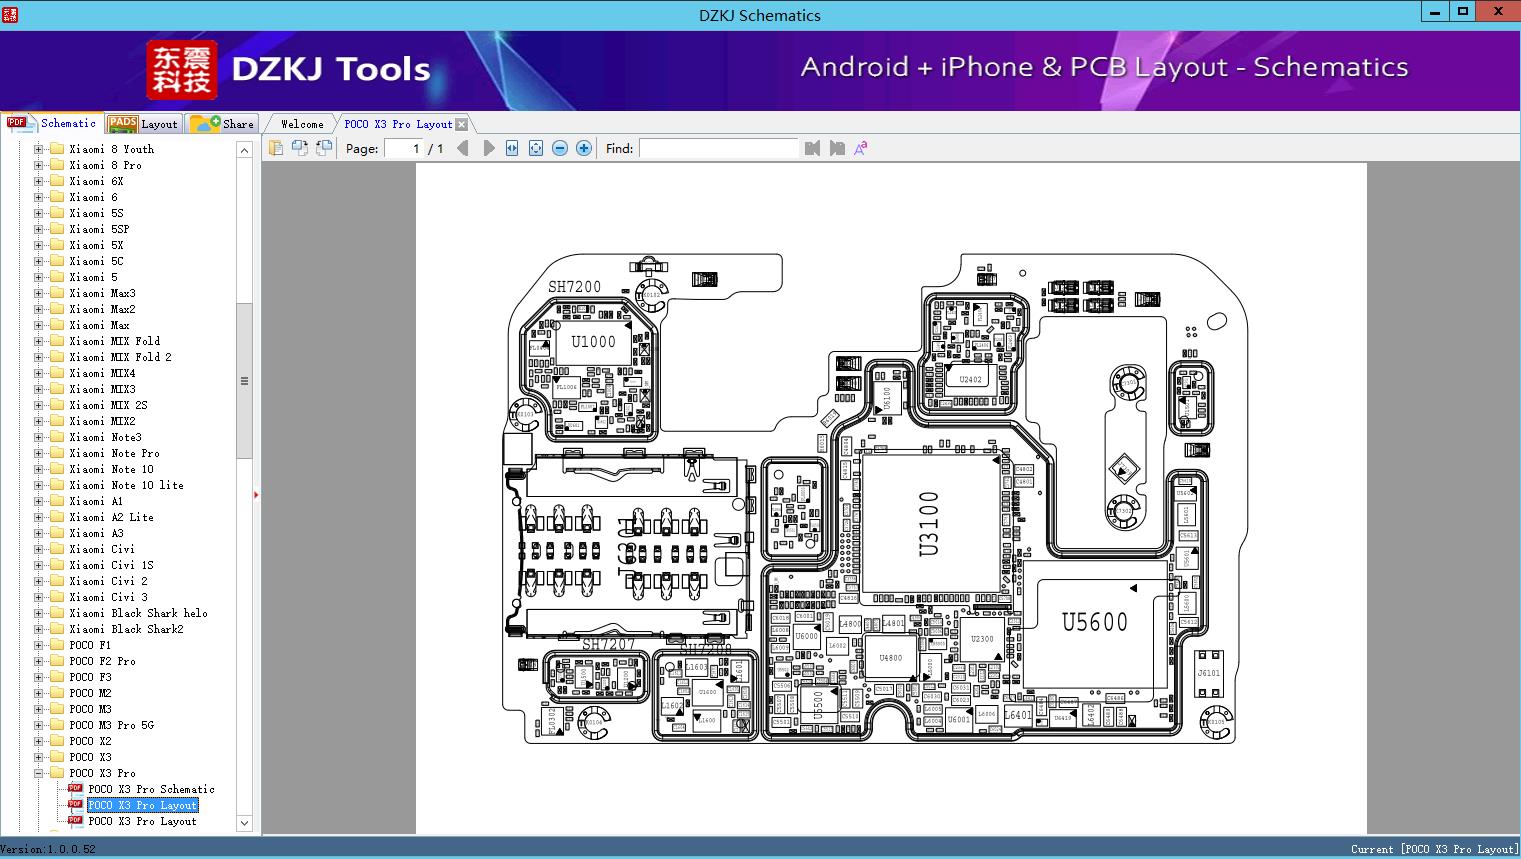This screenshot has height=859, width=1521.
Task: Select Xiaomi 8 Pro in the tree
Action: (105, 165)
